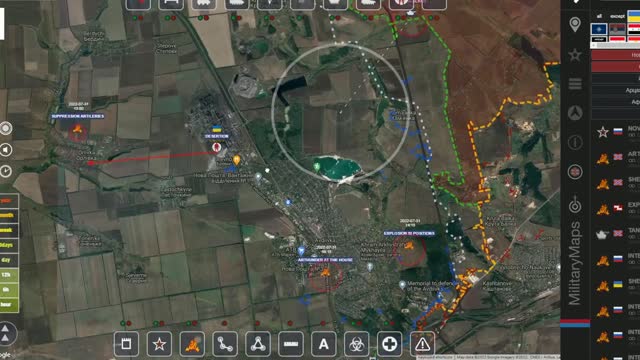This screenshot has height=360, width=640.
Task: Select the explosion event tool
Action: (x=192, y=344)
